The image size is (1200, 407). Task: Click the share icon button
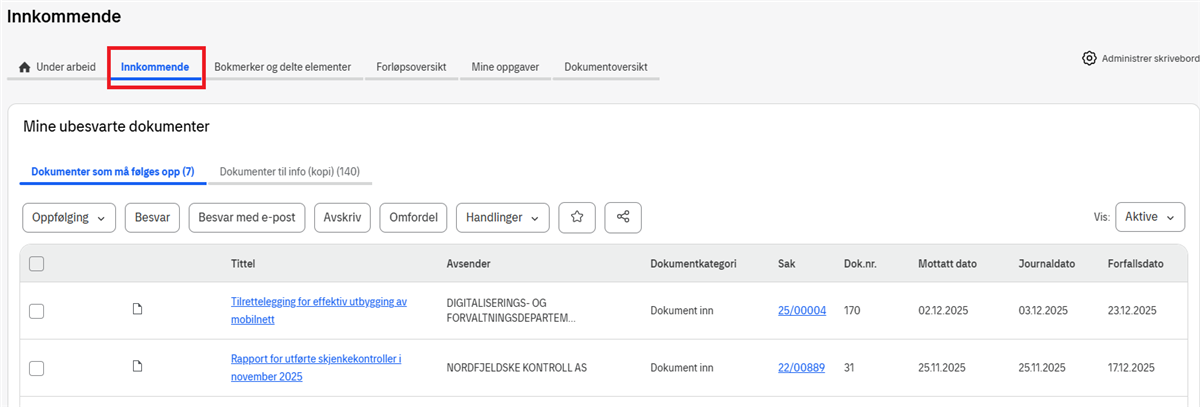tap(623, 217)
